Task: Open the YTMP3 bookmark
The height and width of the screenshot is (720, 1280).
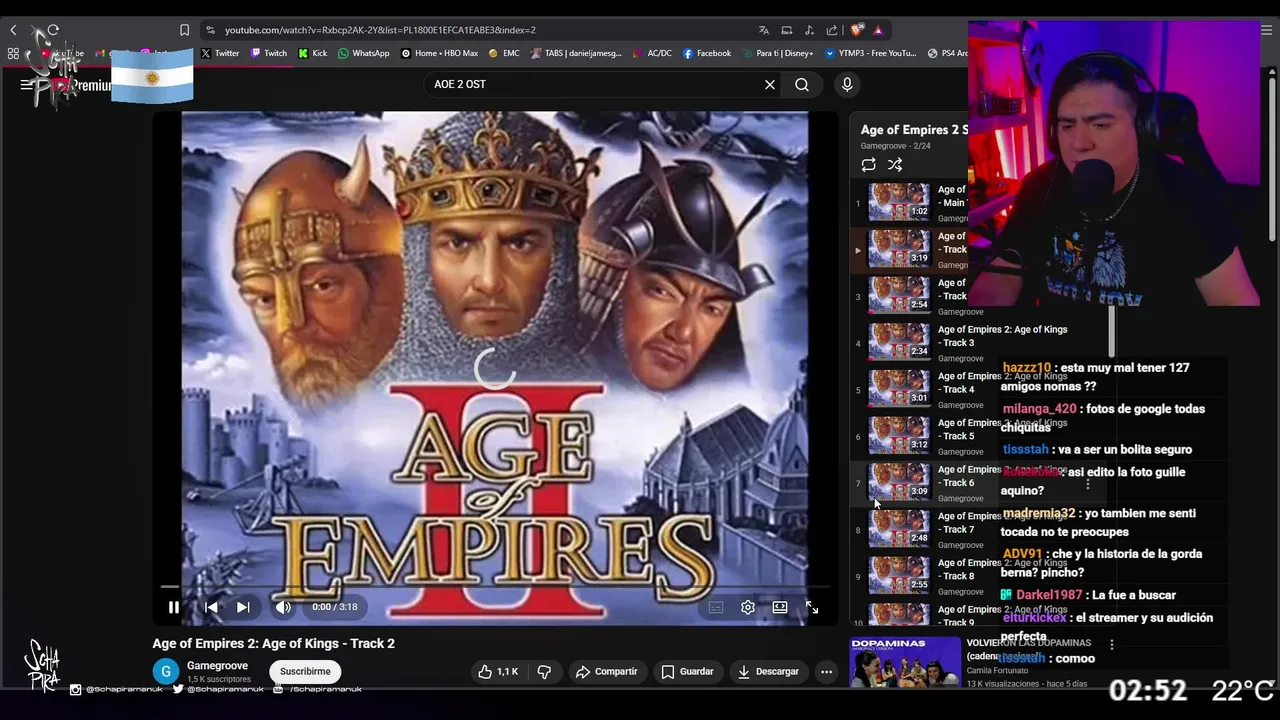Action: 871,53
